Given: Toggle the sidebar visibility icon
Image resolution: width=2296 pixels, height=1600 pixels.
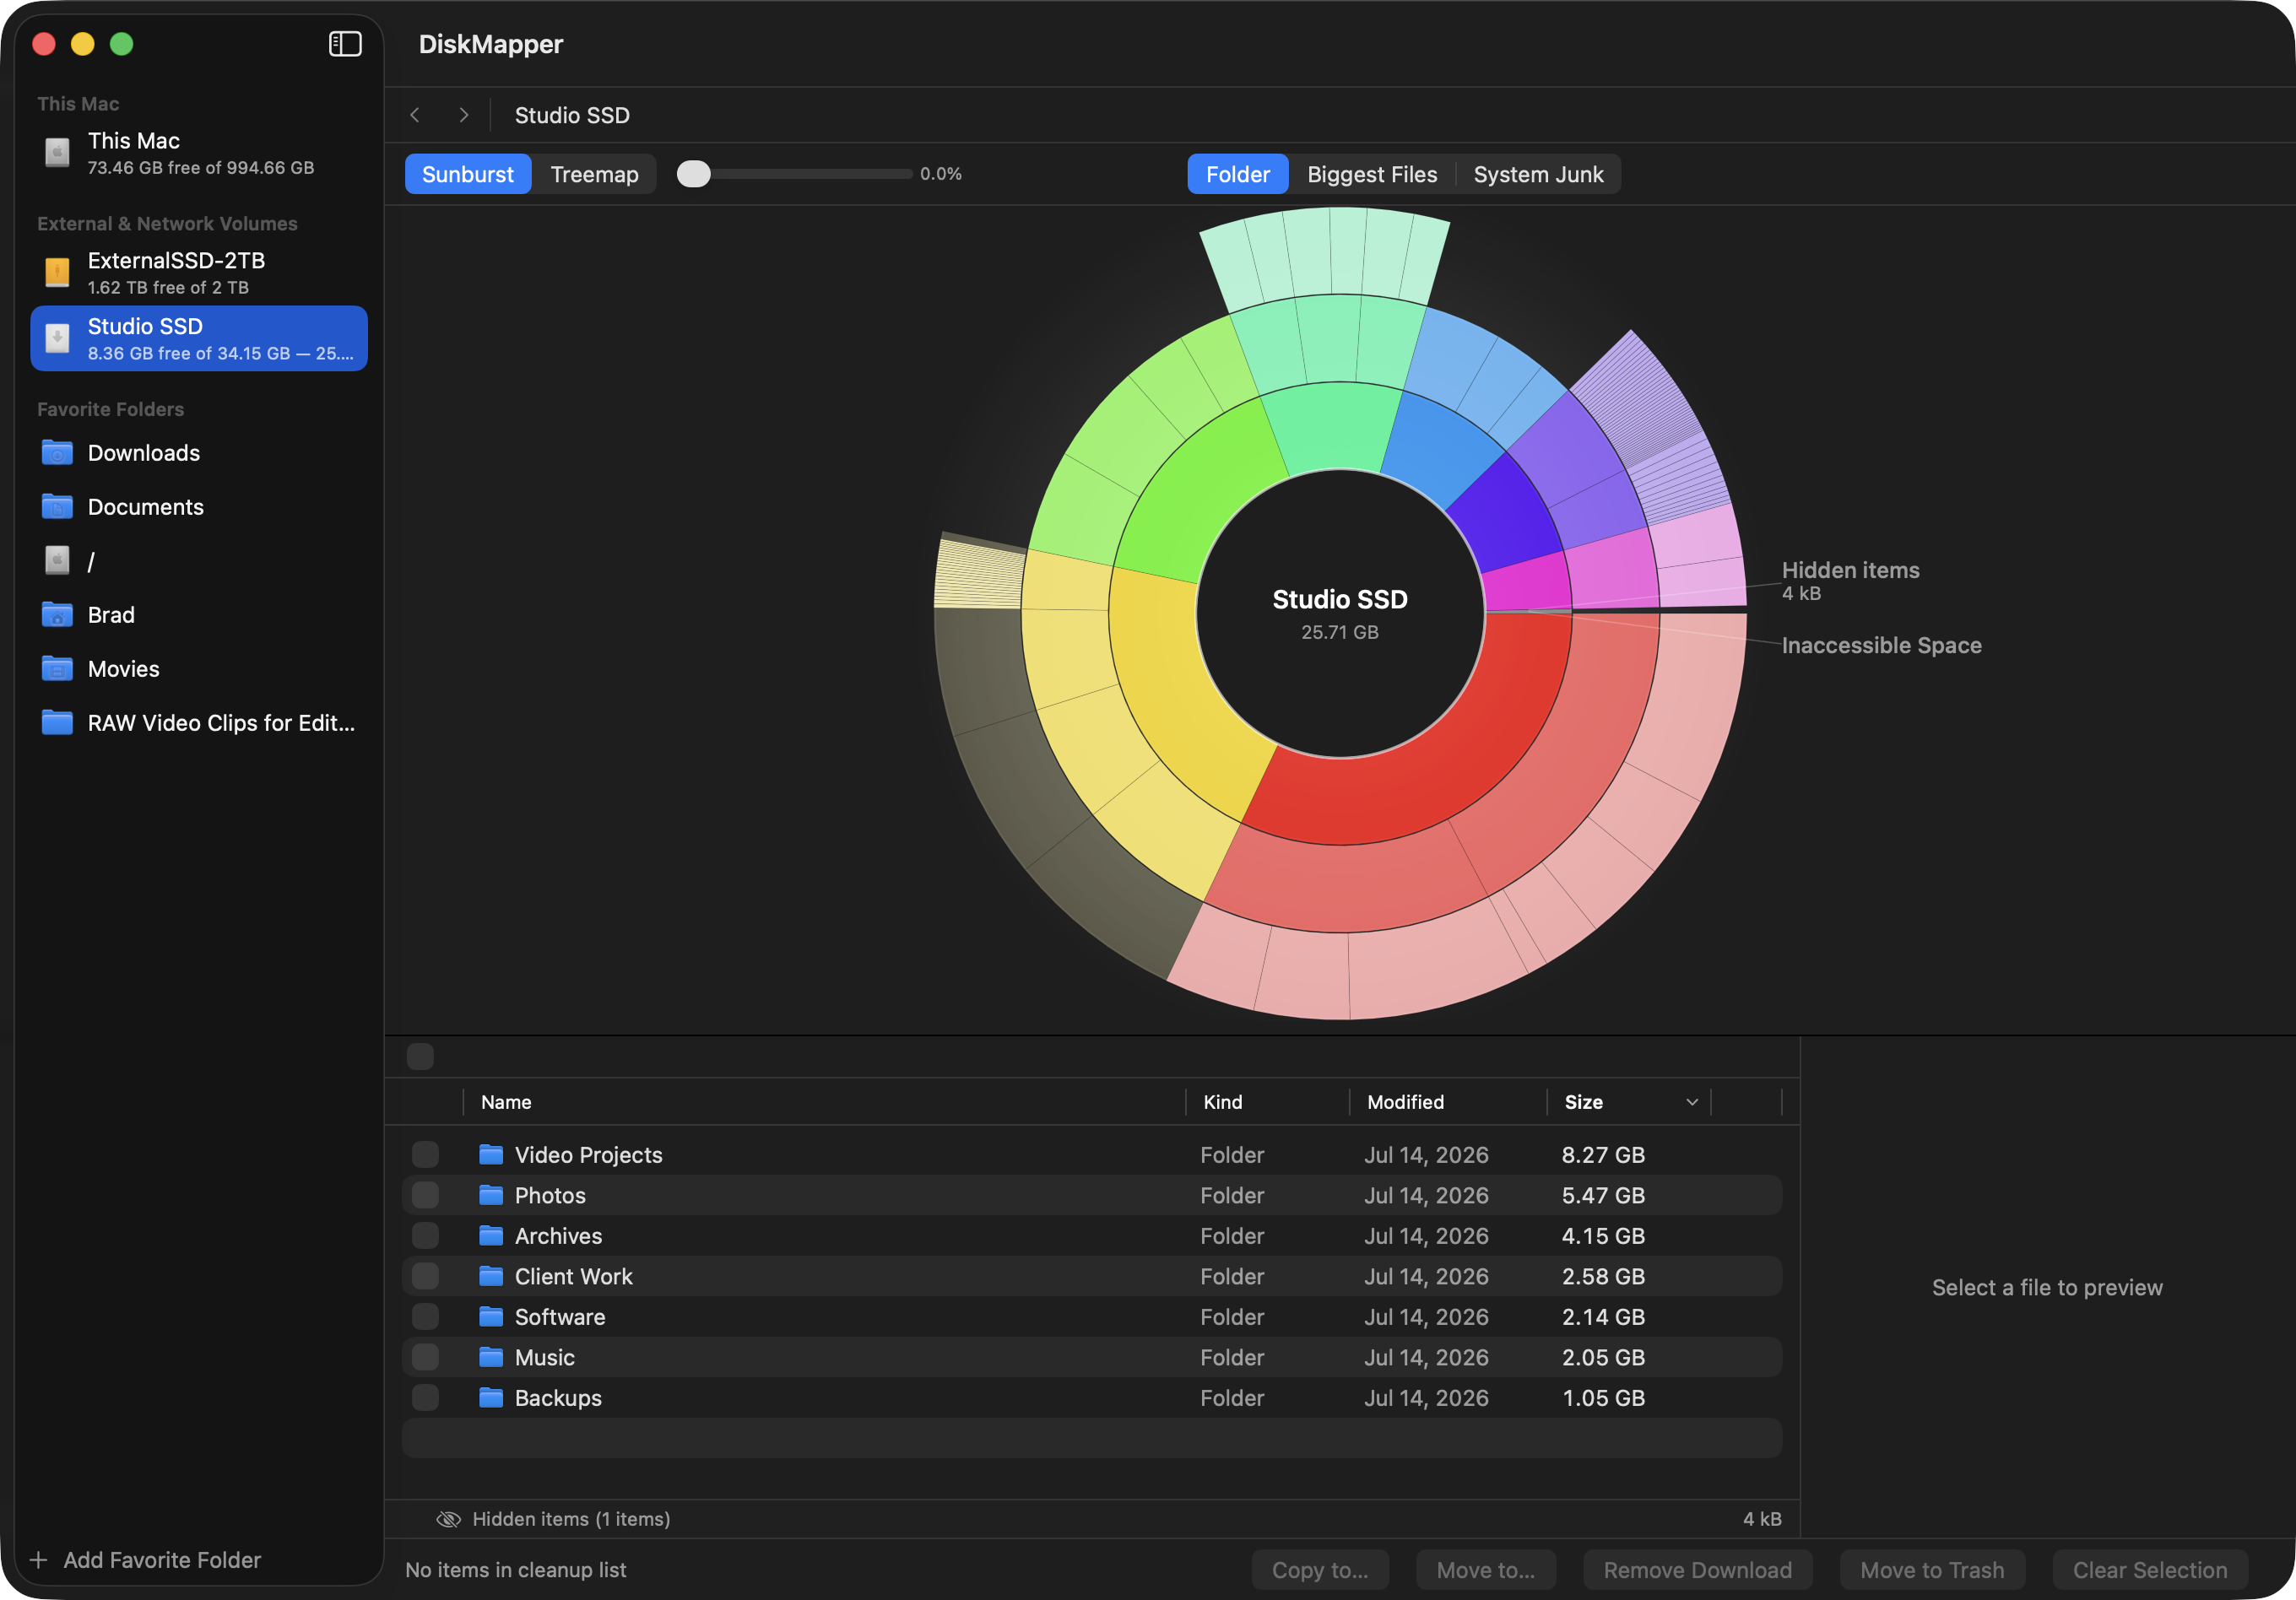Looking at the screenshot, I should pyautogui.click(x=345, y=44).
